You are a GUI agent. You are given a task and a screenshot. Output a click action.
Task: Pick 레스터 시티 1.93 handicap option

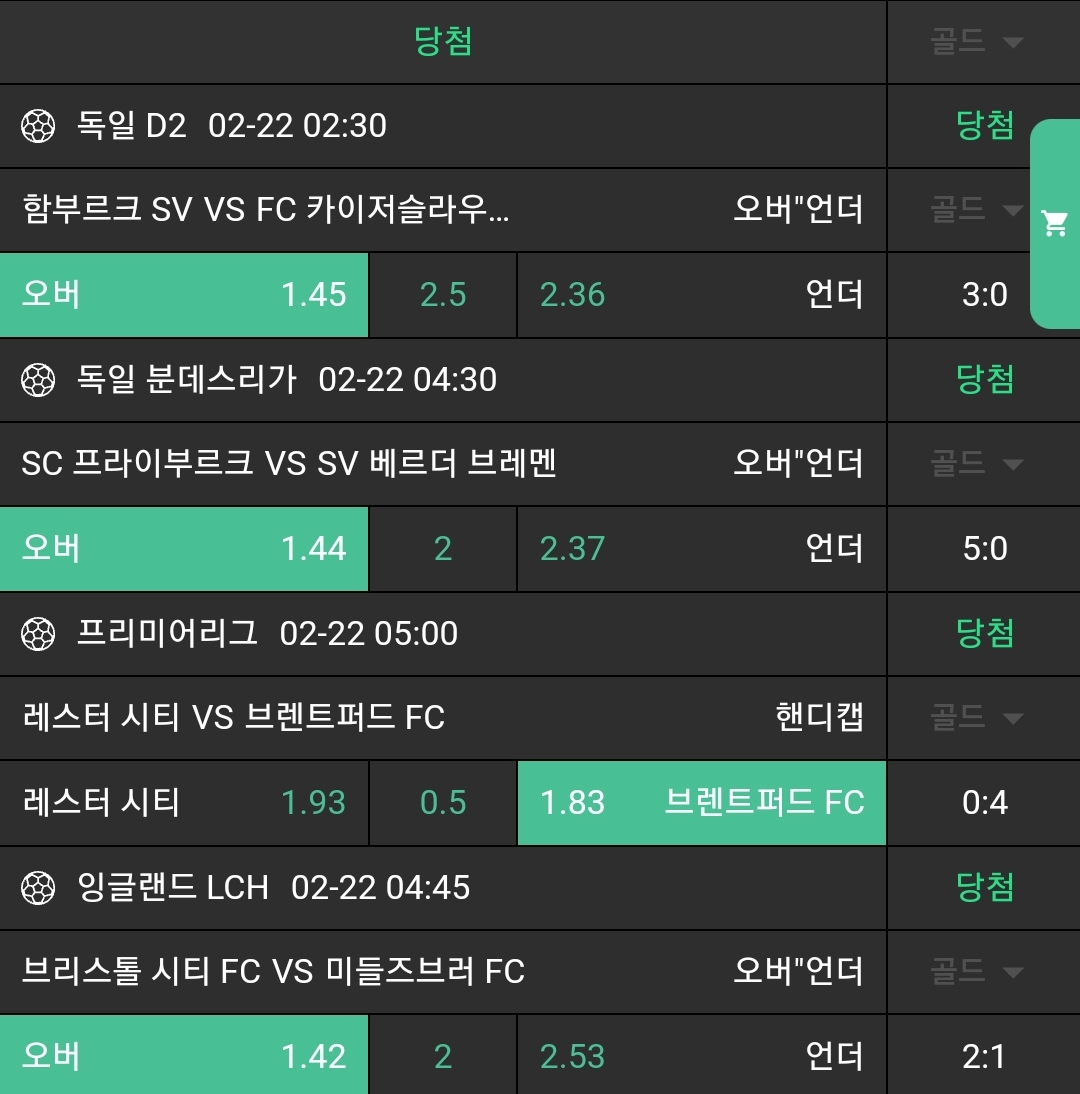[x=184, y=803]
